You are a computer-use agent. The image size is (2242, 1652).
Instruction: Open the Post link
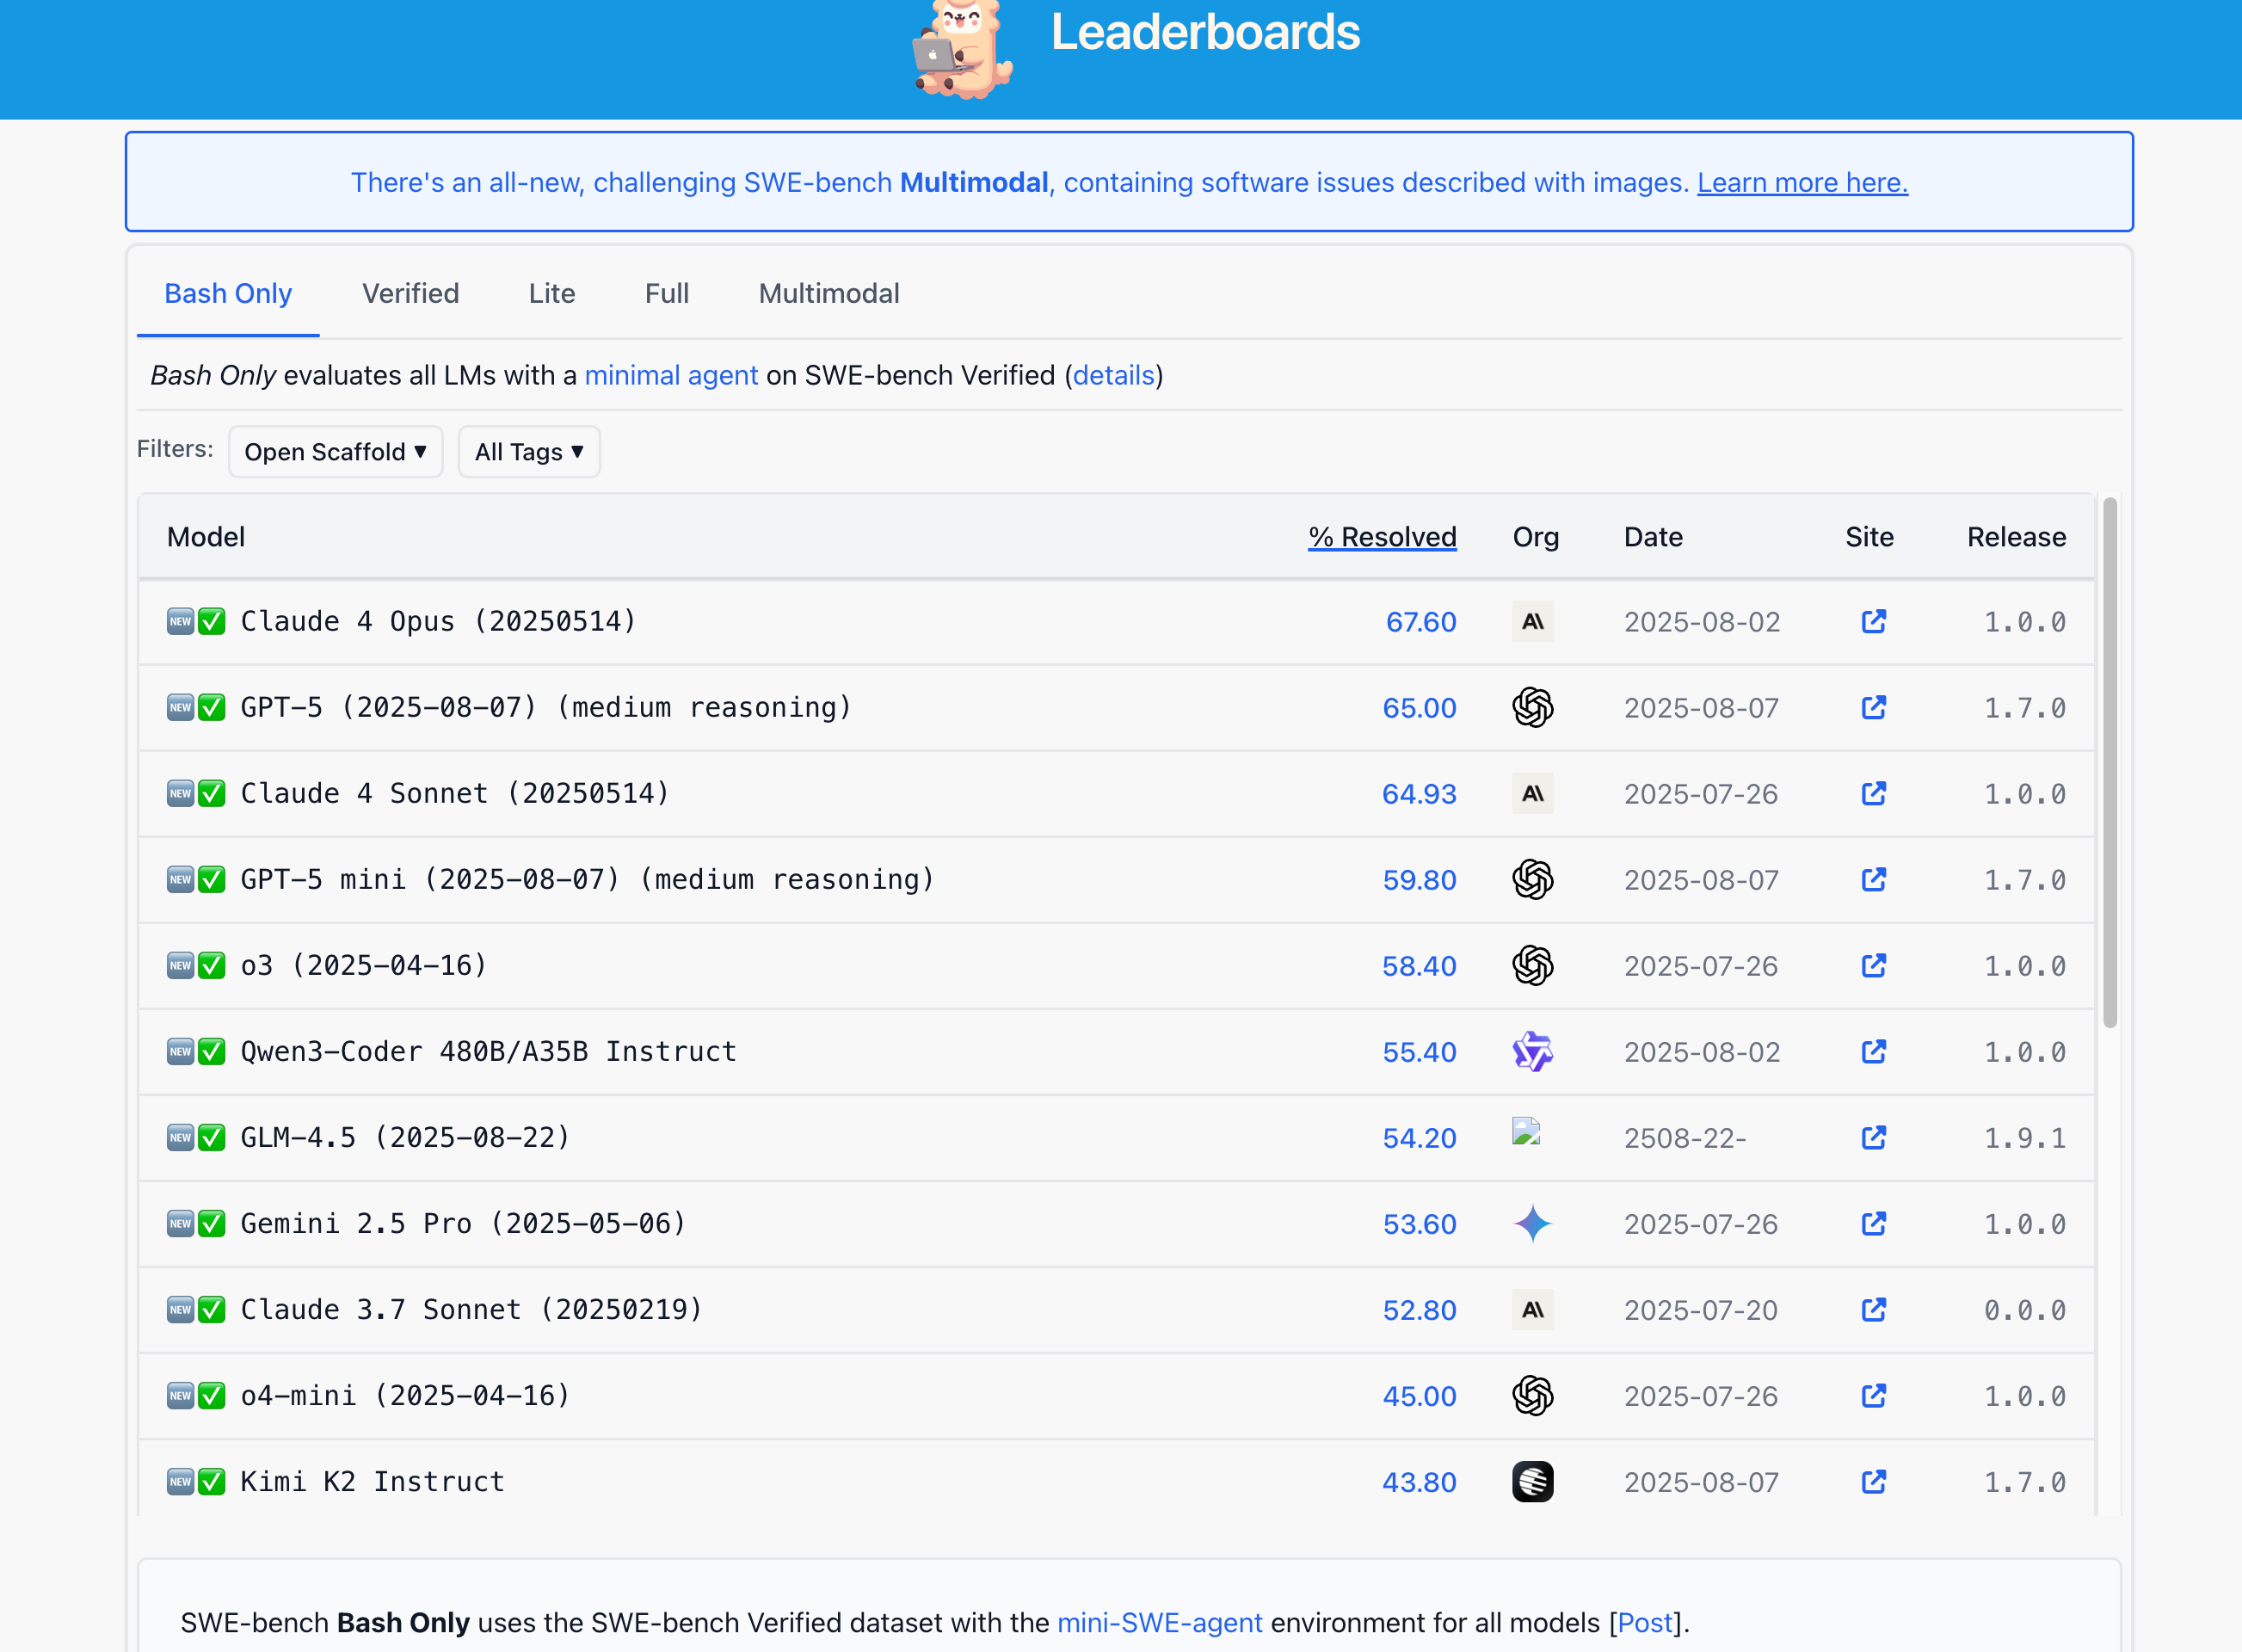[1645, 1623]
